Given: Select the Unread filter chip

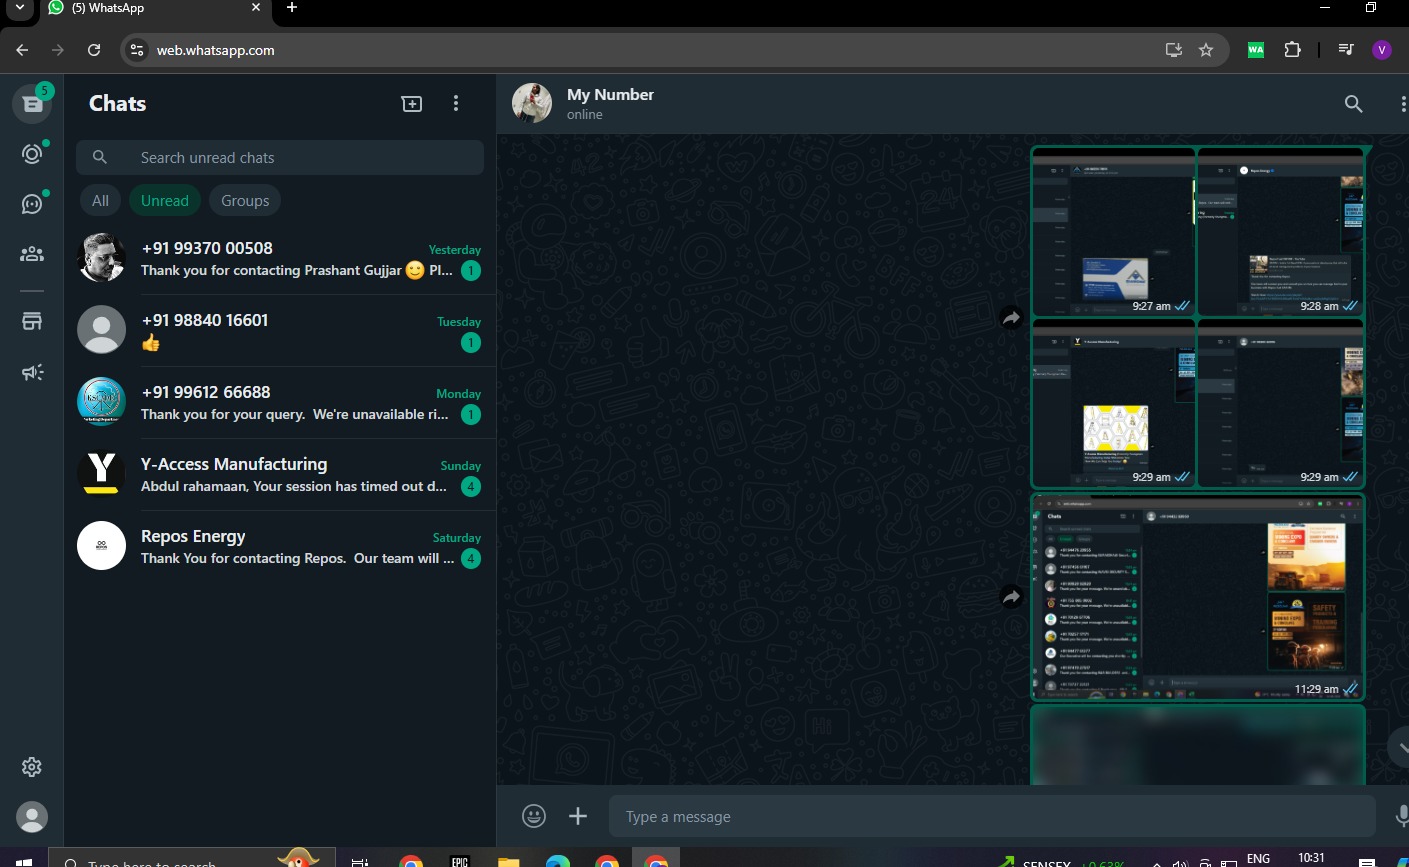Looking at the screenshot, I should [x=165, y=200].
